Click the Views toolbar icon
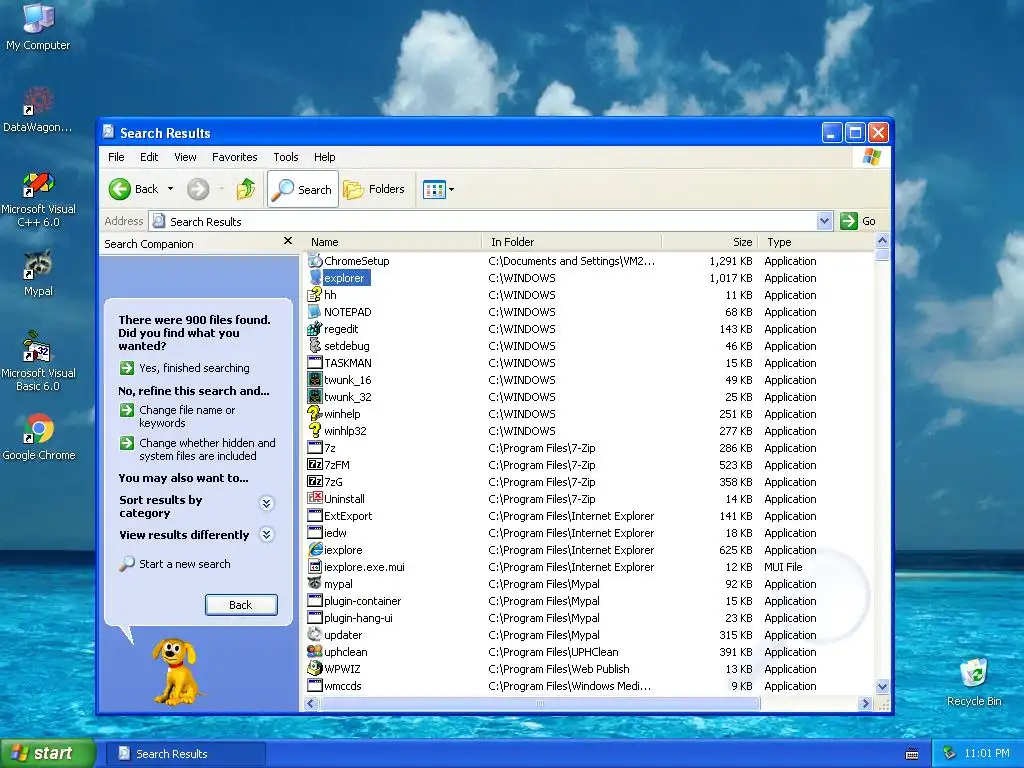This screenshot has width=1024, height=768. 434,189
